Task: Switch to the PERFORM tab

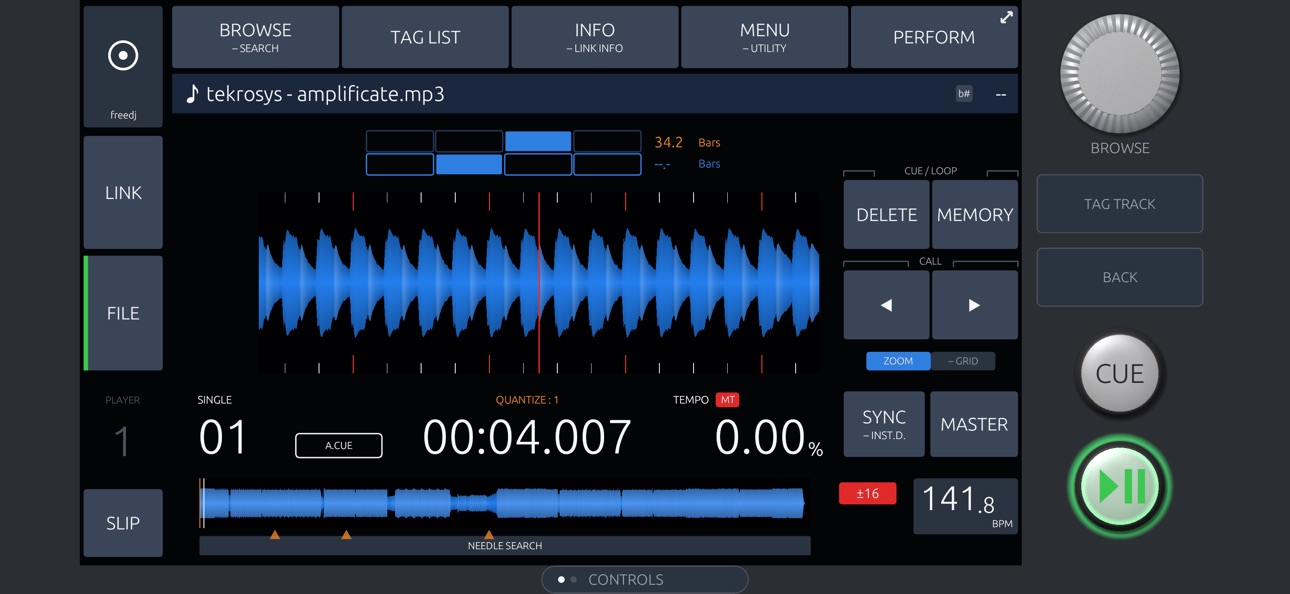Action: click(934, 37)
